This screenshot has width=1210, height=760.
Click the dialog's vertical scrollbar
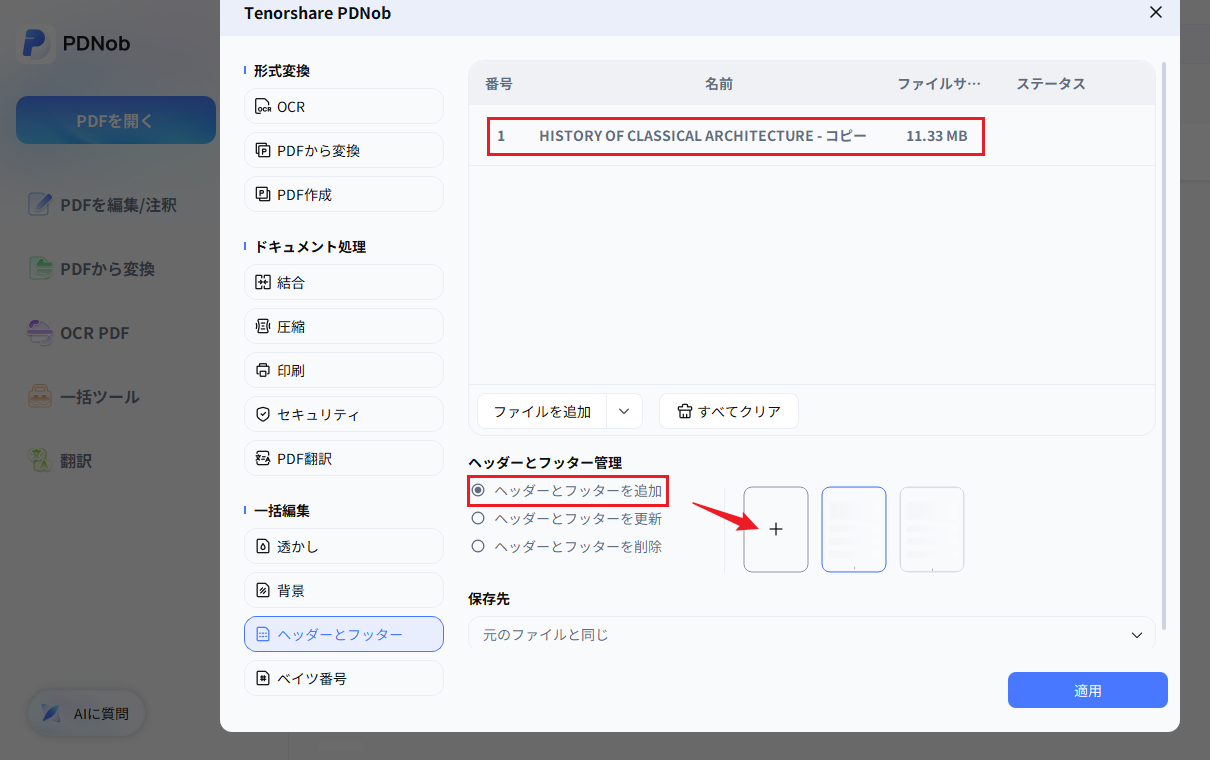[x=1164, y=345]
